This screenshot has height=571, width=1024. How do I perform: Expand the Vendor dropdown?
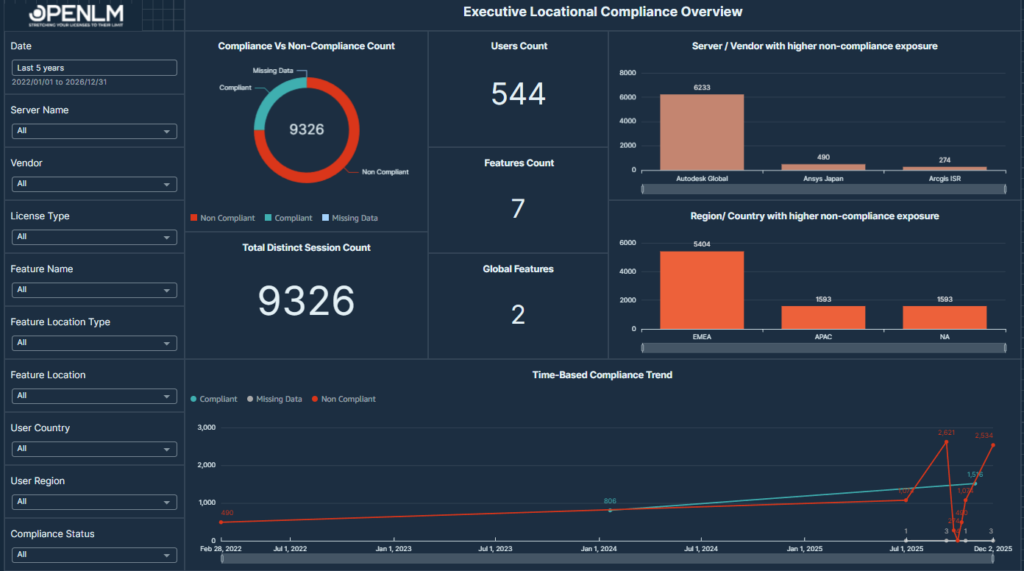94,184
